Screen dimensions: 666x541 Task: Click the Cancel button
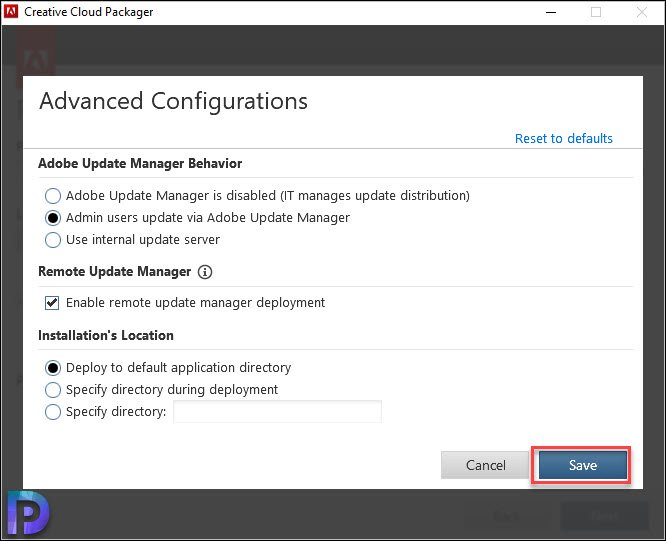pyautogui.click(x=485, y=465)
